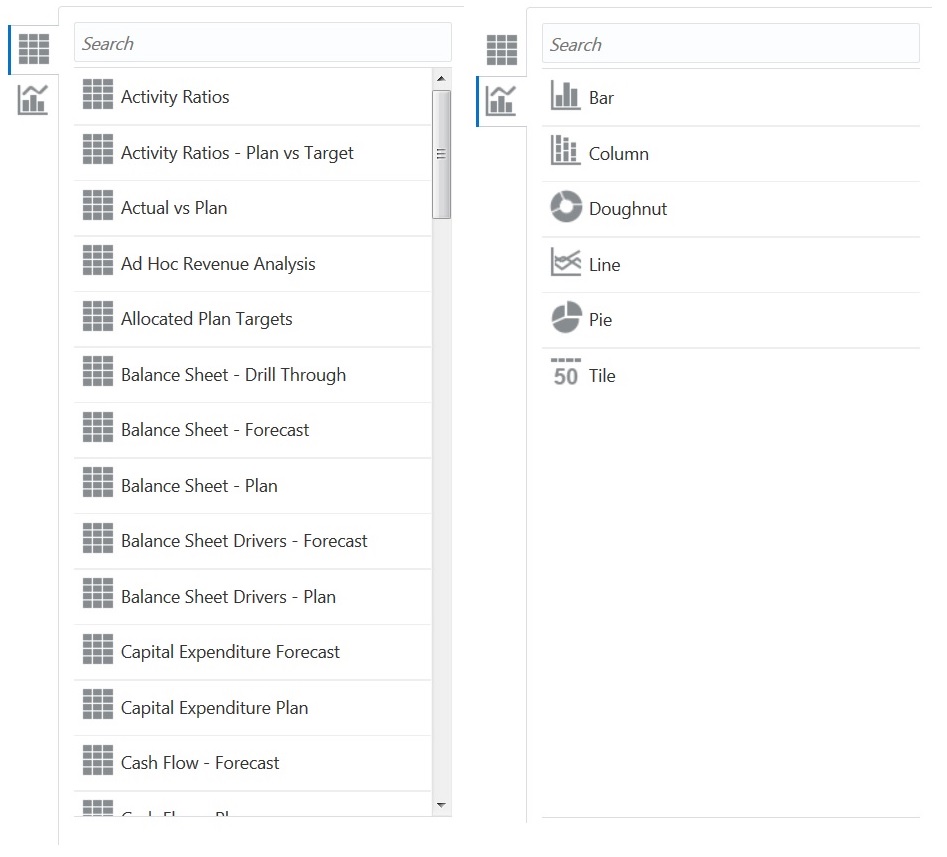Select the Pie chart type icon
Image resolution: width=947 pixels, height=857 pixels.
click(567, 319)
